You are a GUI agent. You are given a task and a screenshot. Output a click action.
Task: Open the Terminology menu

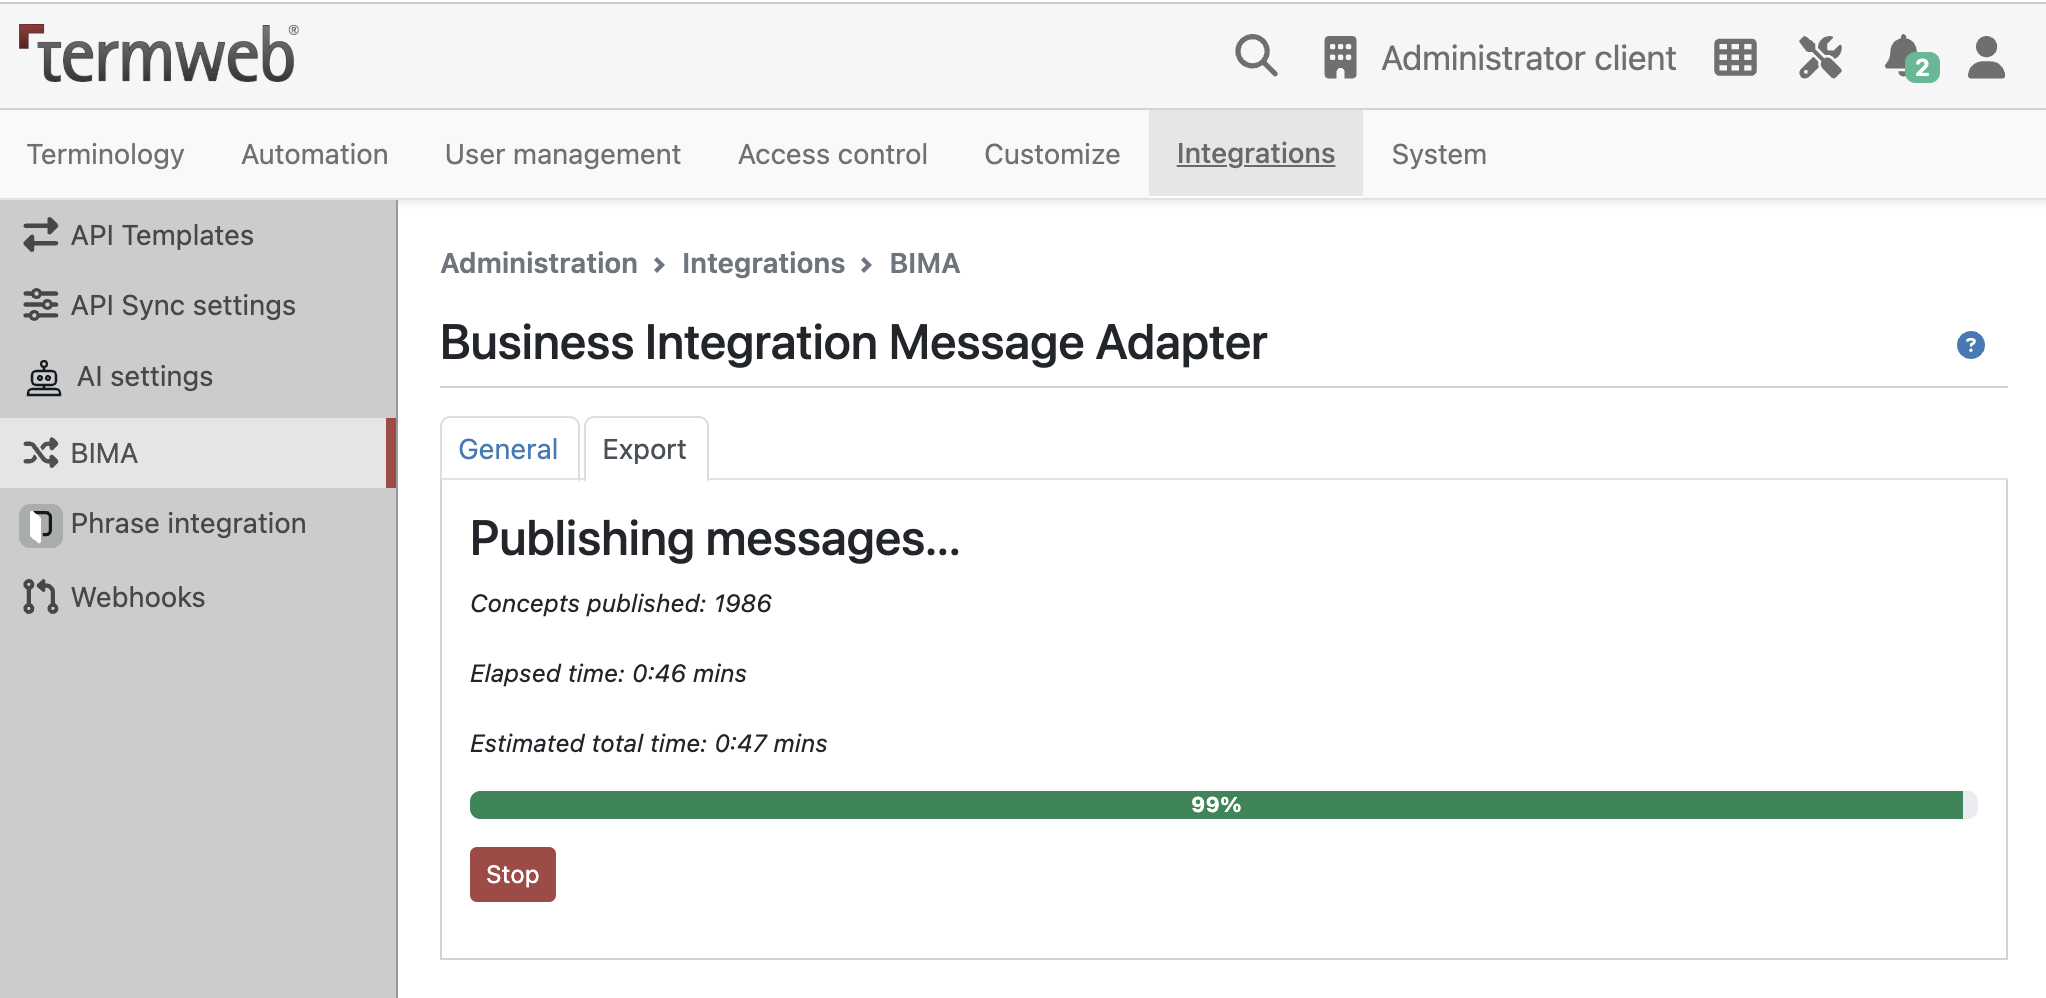coord(106,154)
